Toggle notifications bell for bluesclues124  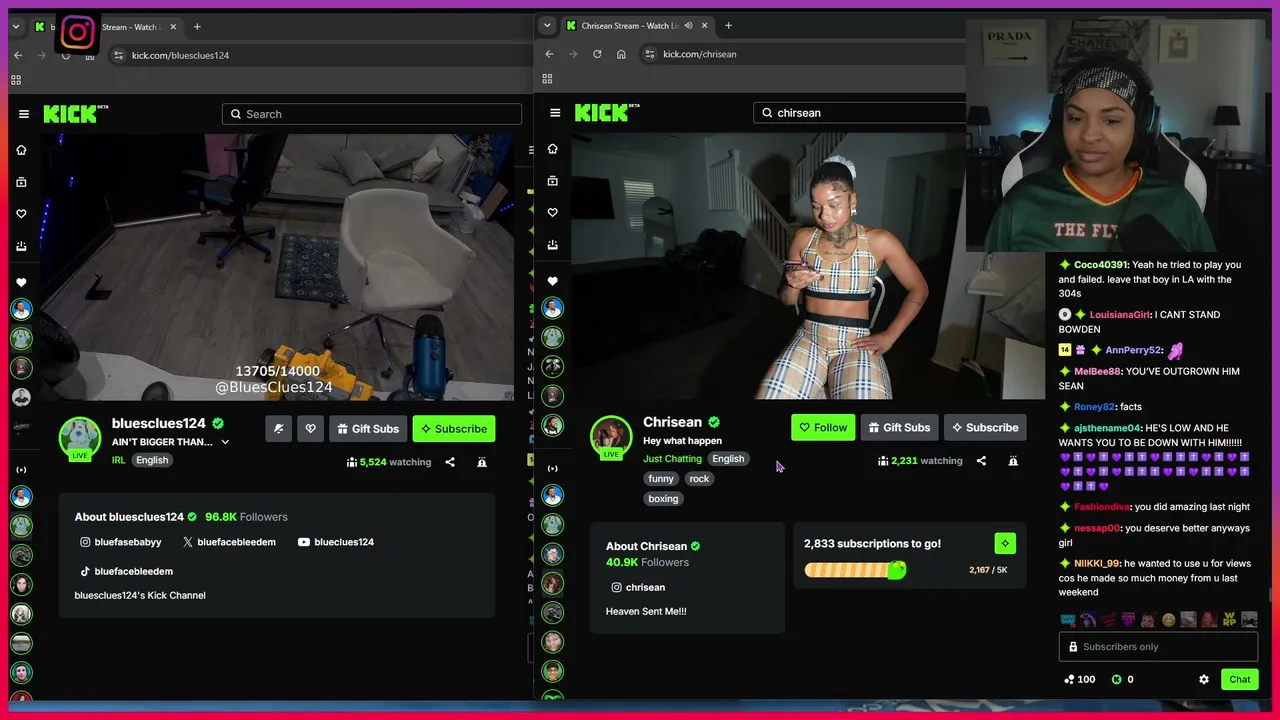[x=278, y=429]
